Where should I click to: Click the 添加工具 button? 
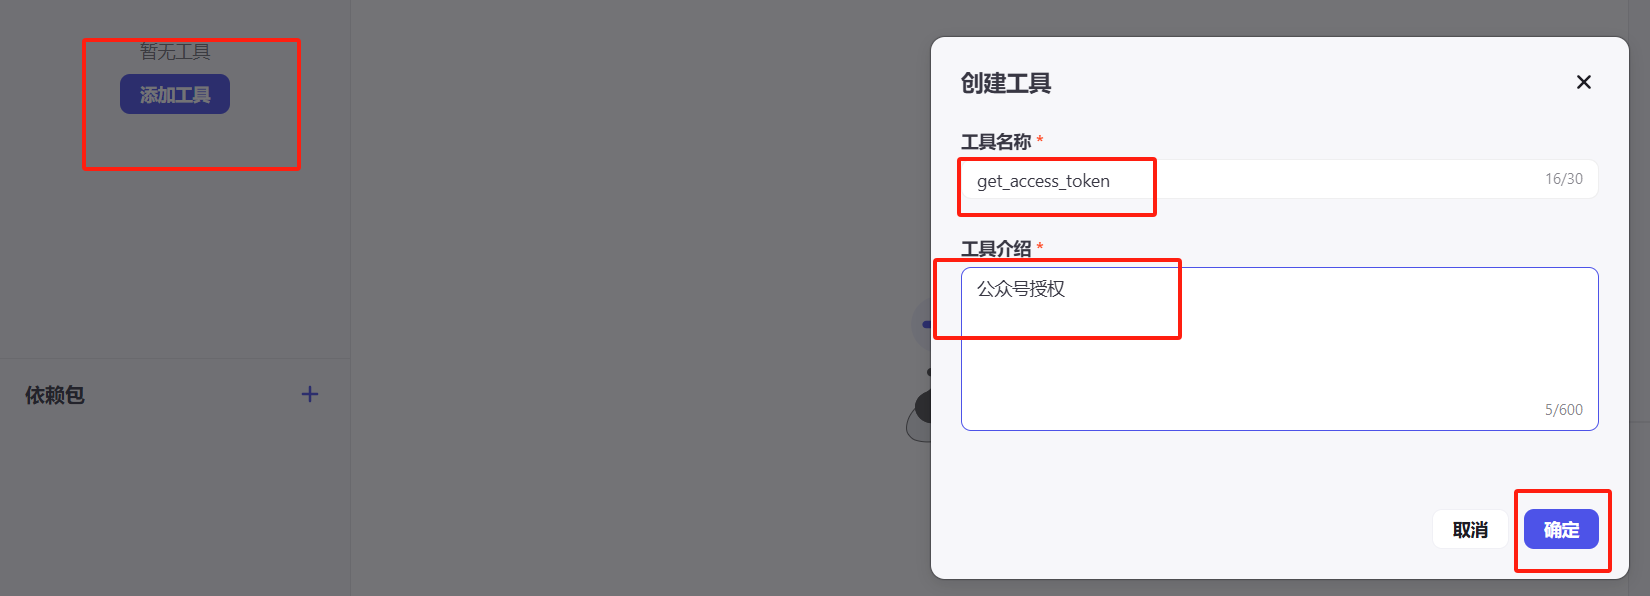click(x=175, y=94)
